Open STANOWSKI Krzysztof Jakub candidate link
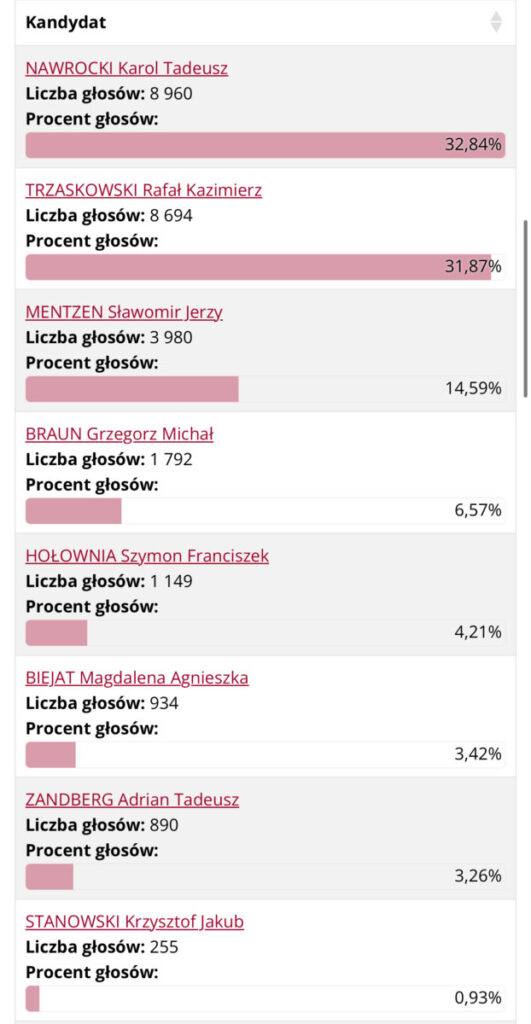Screen dimensions: 531x1024 [135, 922]
